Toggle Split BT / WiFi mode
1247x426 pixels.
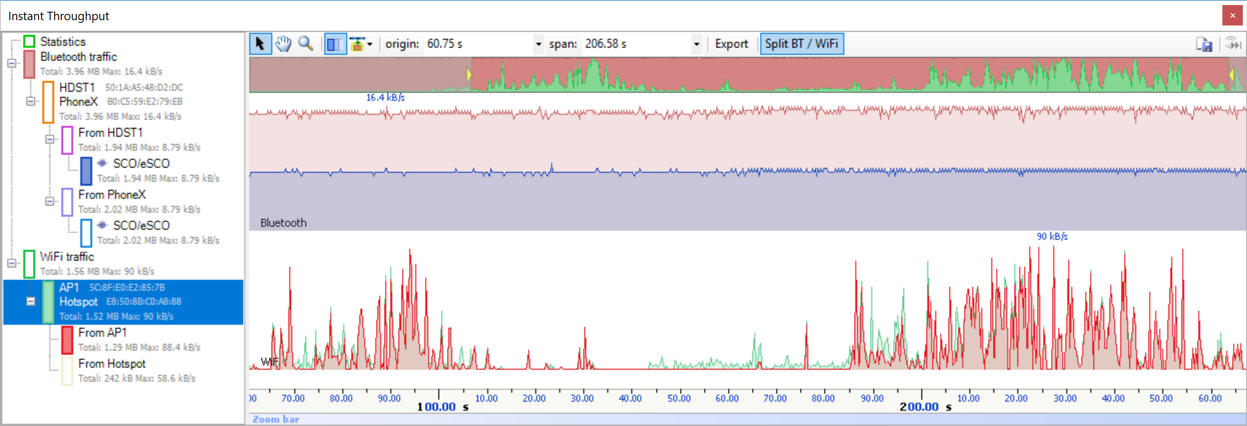(x=801, y=44)
